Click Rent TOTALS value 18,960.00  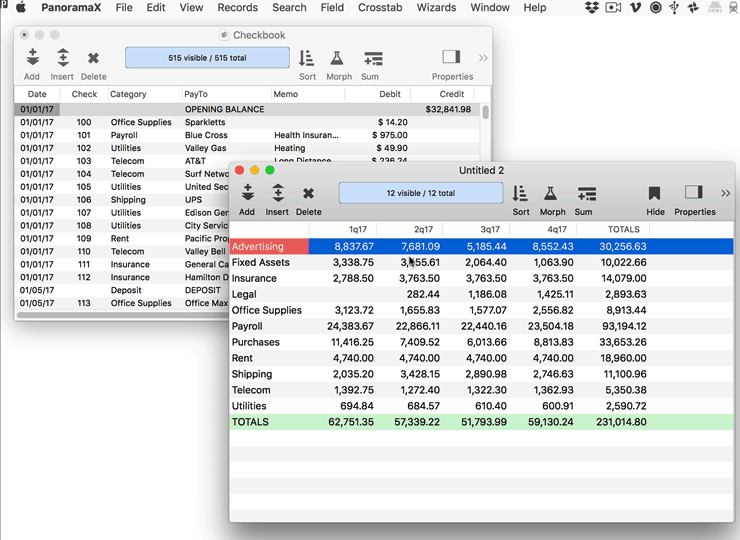coord(623,358)
